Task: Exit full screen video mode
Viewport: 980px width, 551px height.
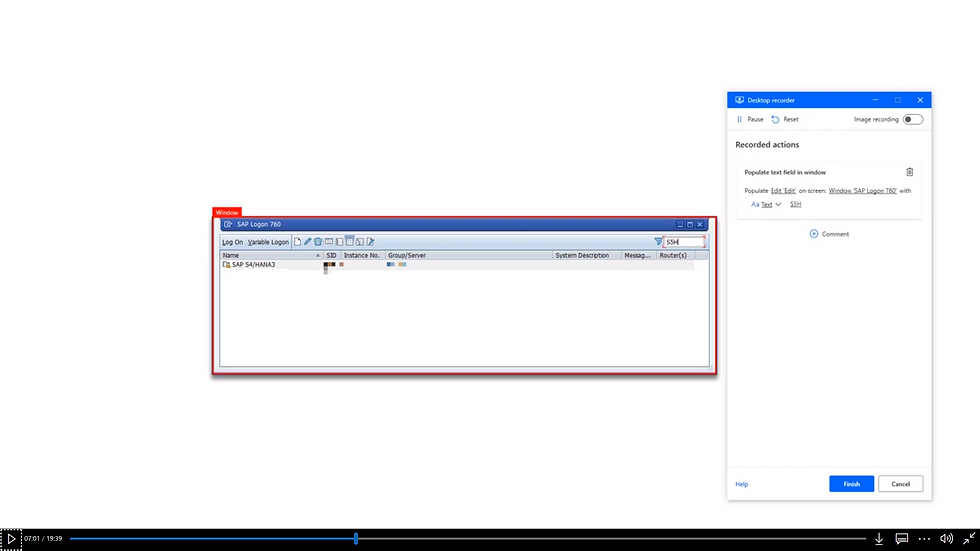Action: pyautogui.click(x=969, y=539)
